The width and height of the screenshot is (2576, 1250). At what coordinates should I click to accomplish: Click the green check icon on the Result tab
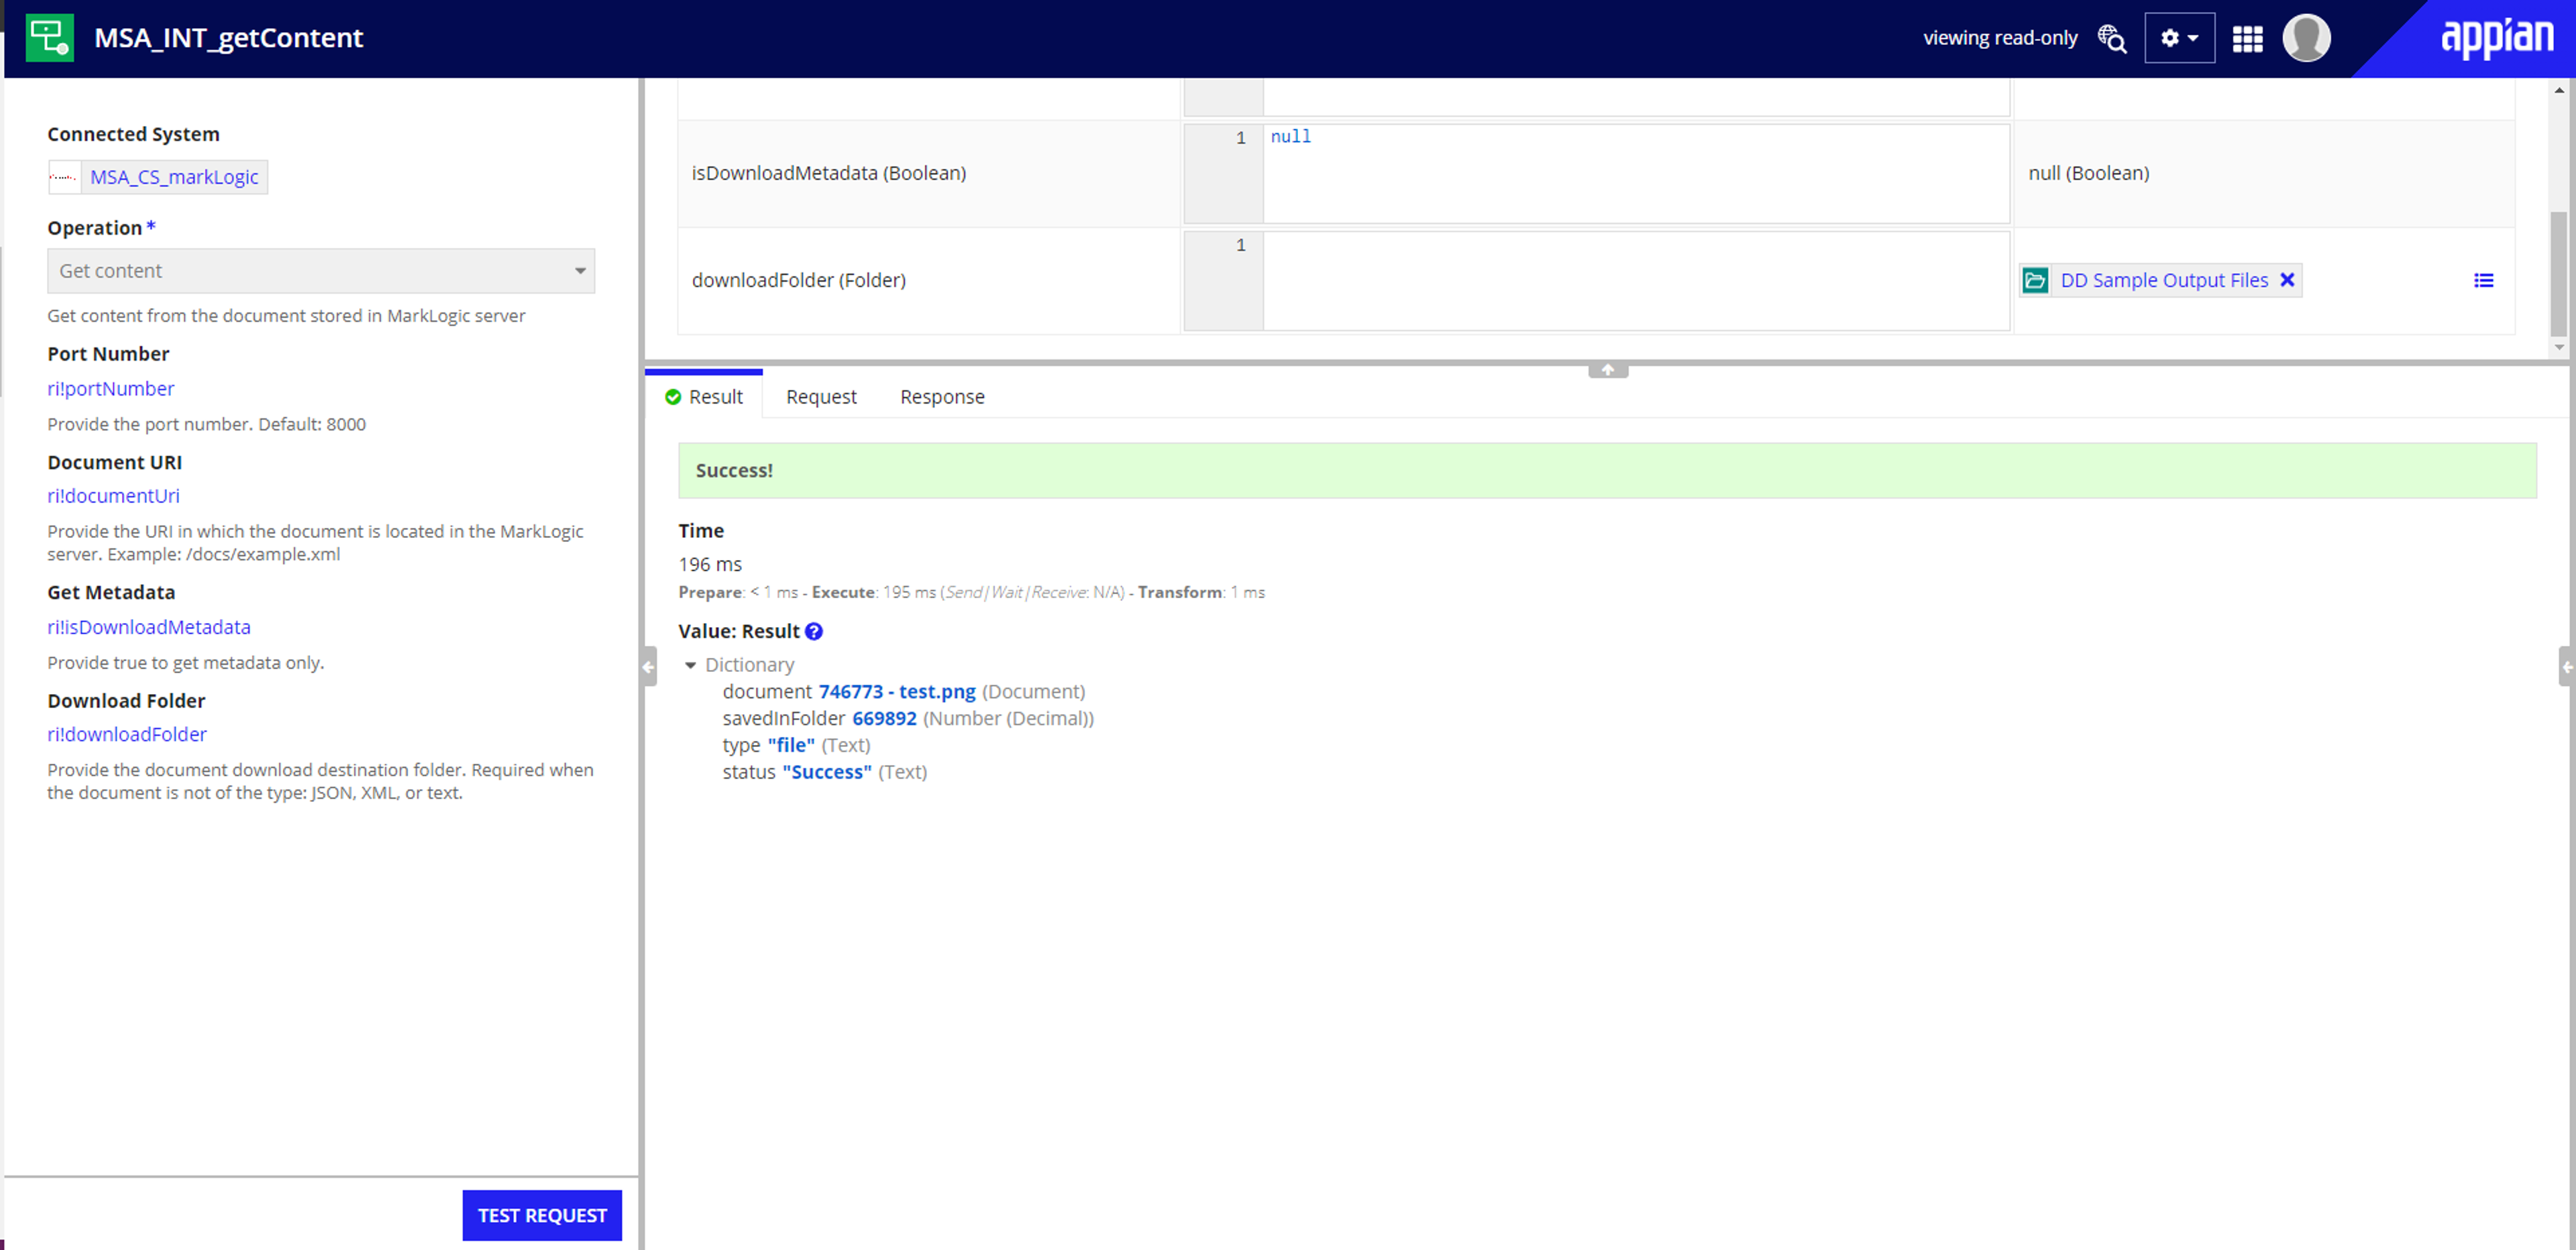(x=673, y=397)
